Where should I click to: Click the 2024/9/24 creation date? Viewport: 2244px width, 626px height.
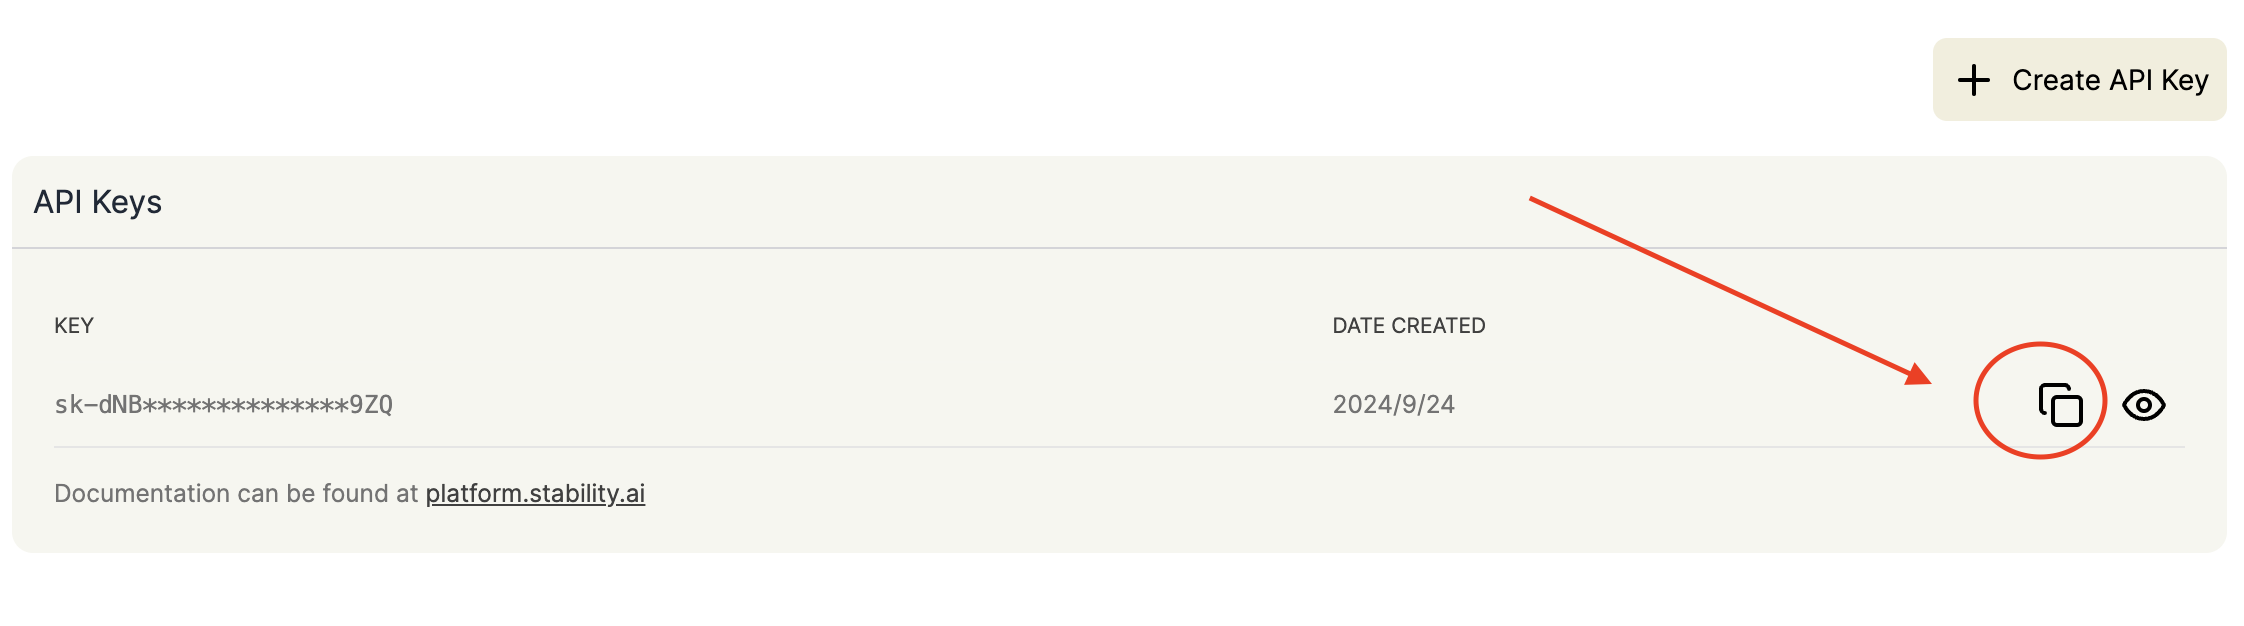[1393, 404]
